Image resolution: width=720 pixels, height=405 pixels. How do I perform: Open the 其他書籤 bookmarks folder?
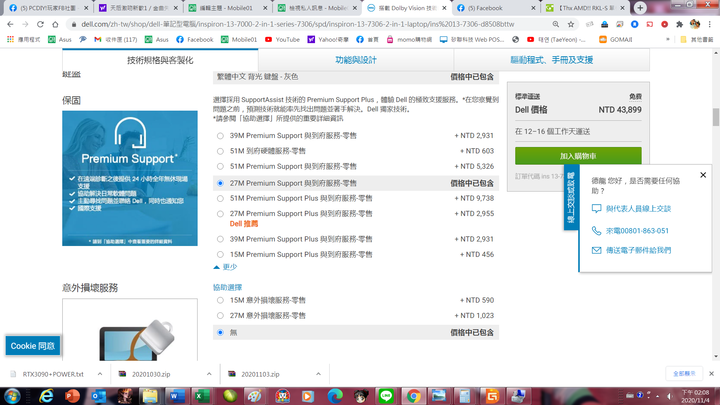point(697,39)
